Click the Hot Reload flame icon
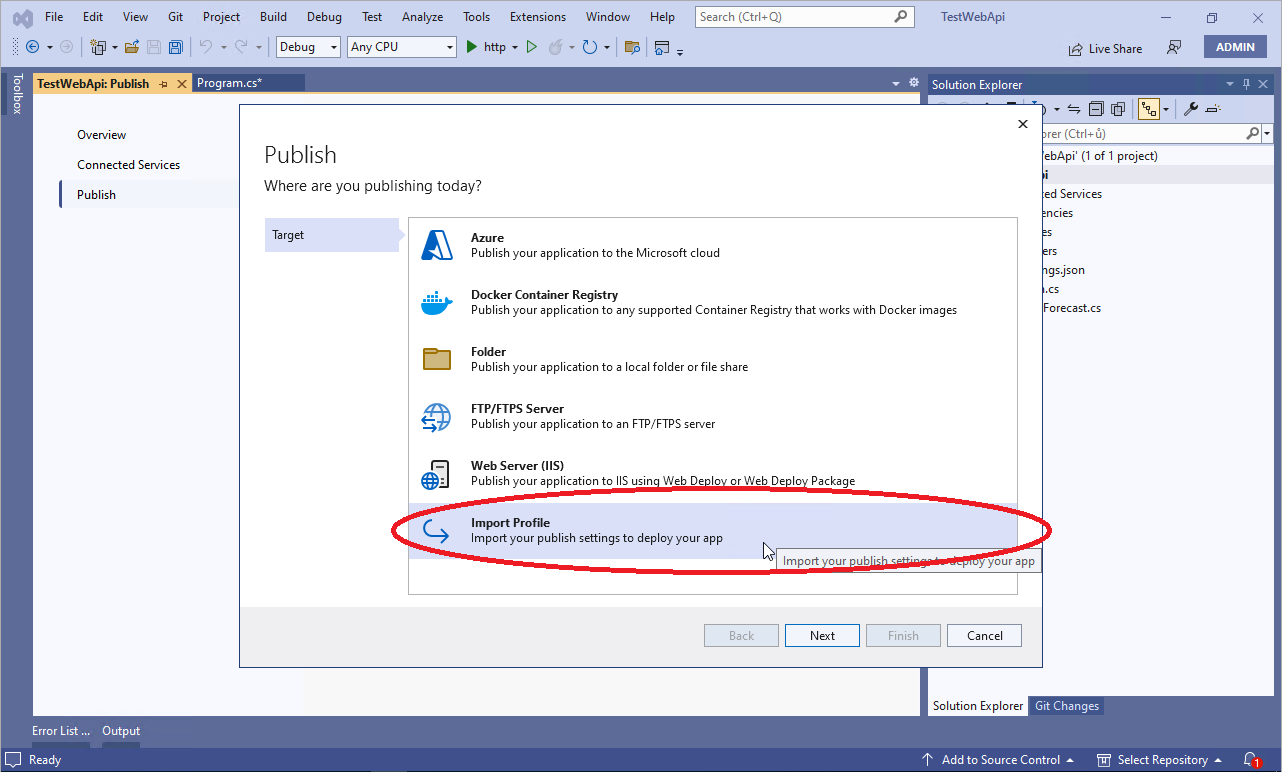1282x772 pixels. click(556, 47)
